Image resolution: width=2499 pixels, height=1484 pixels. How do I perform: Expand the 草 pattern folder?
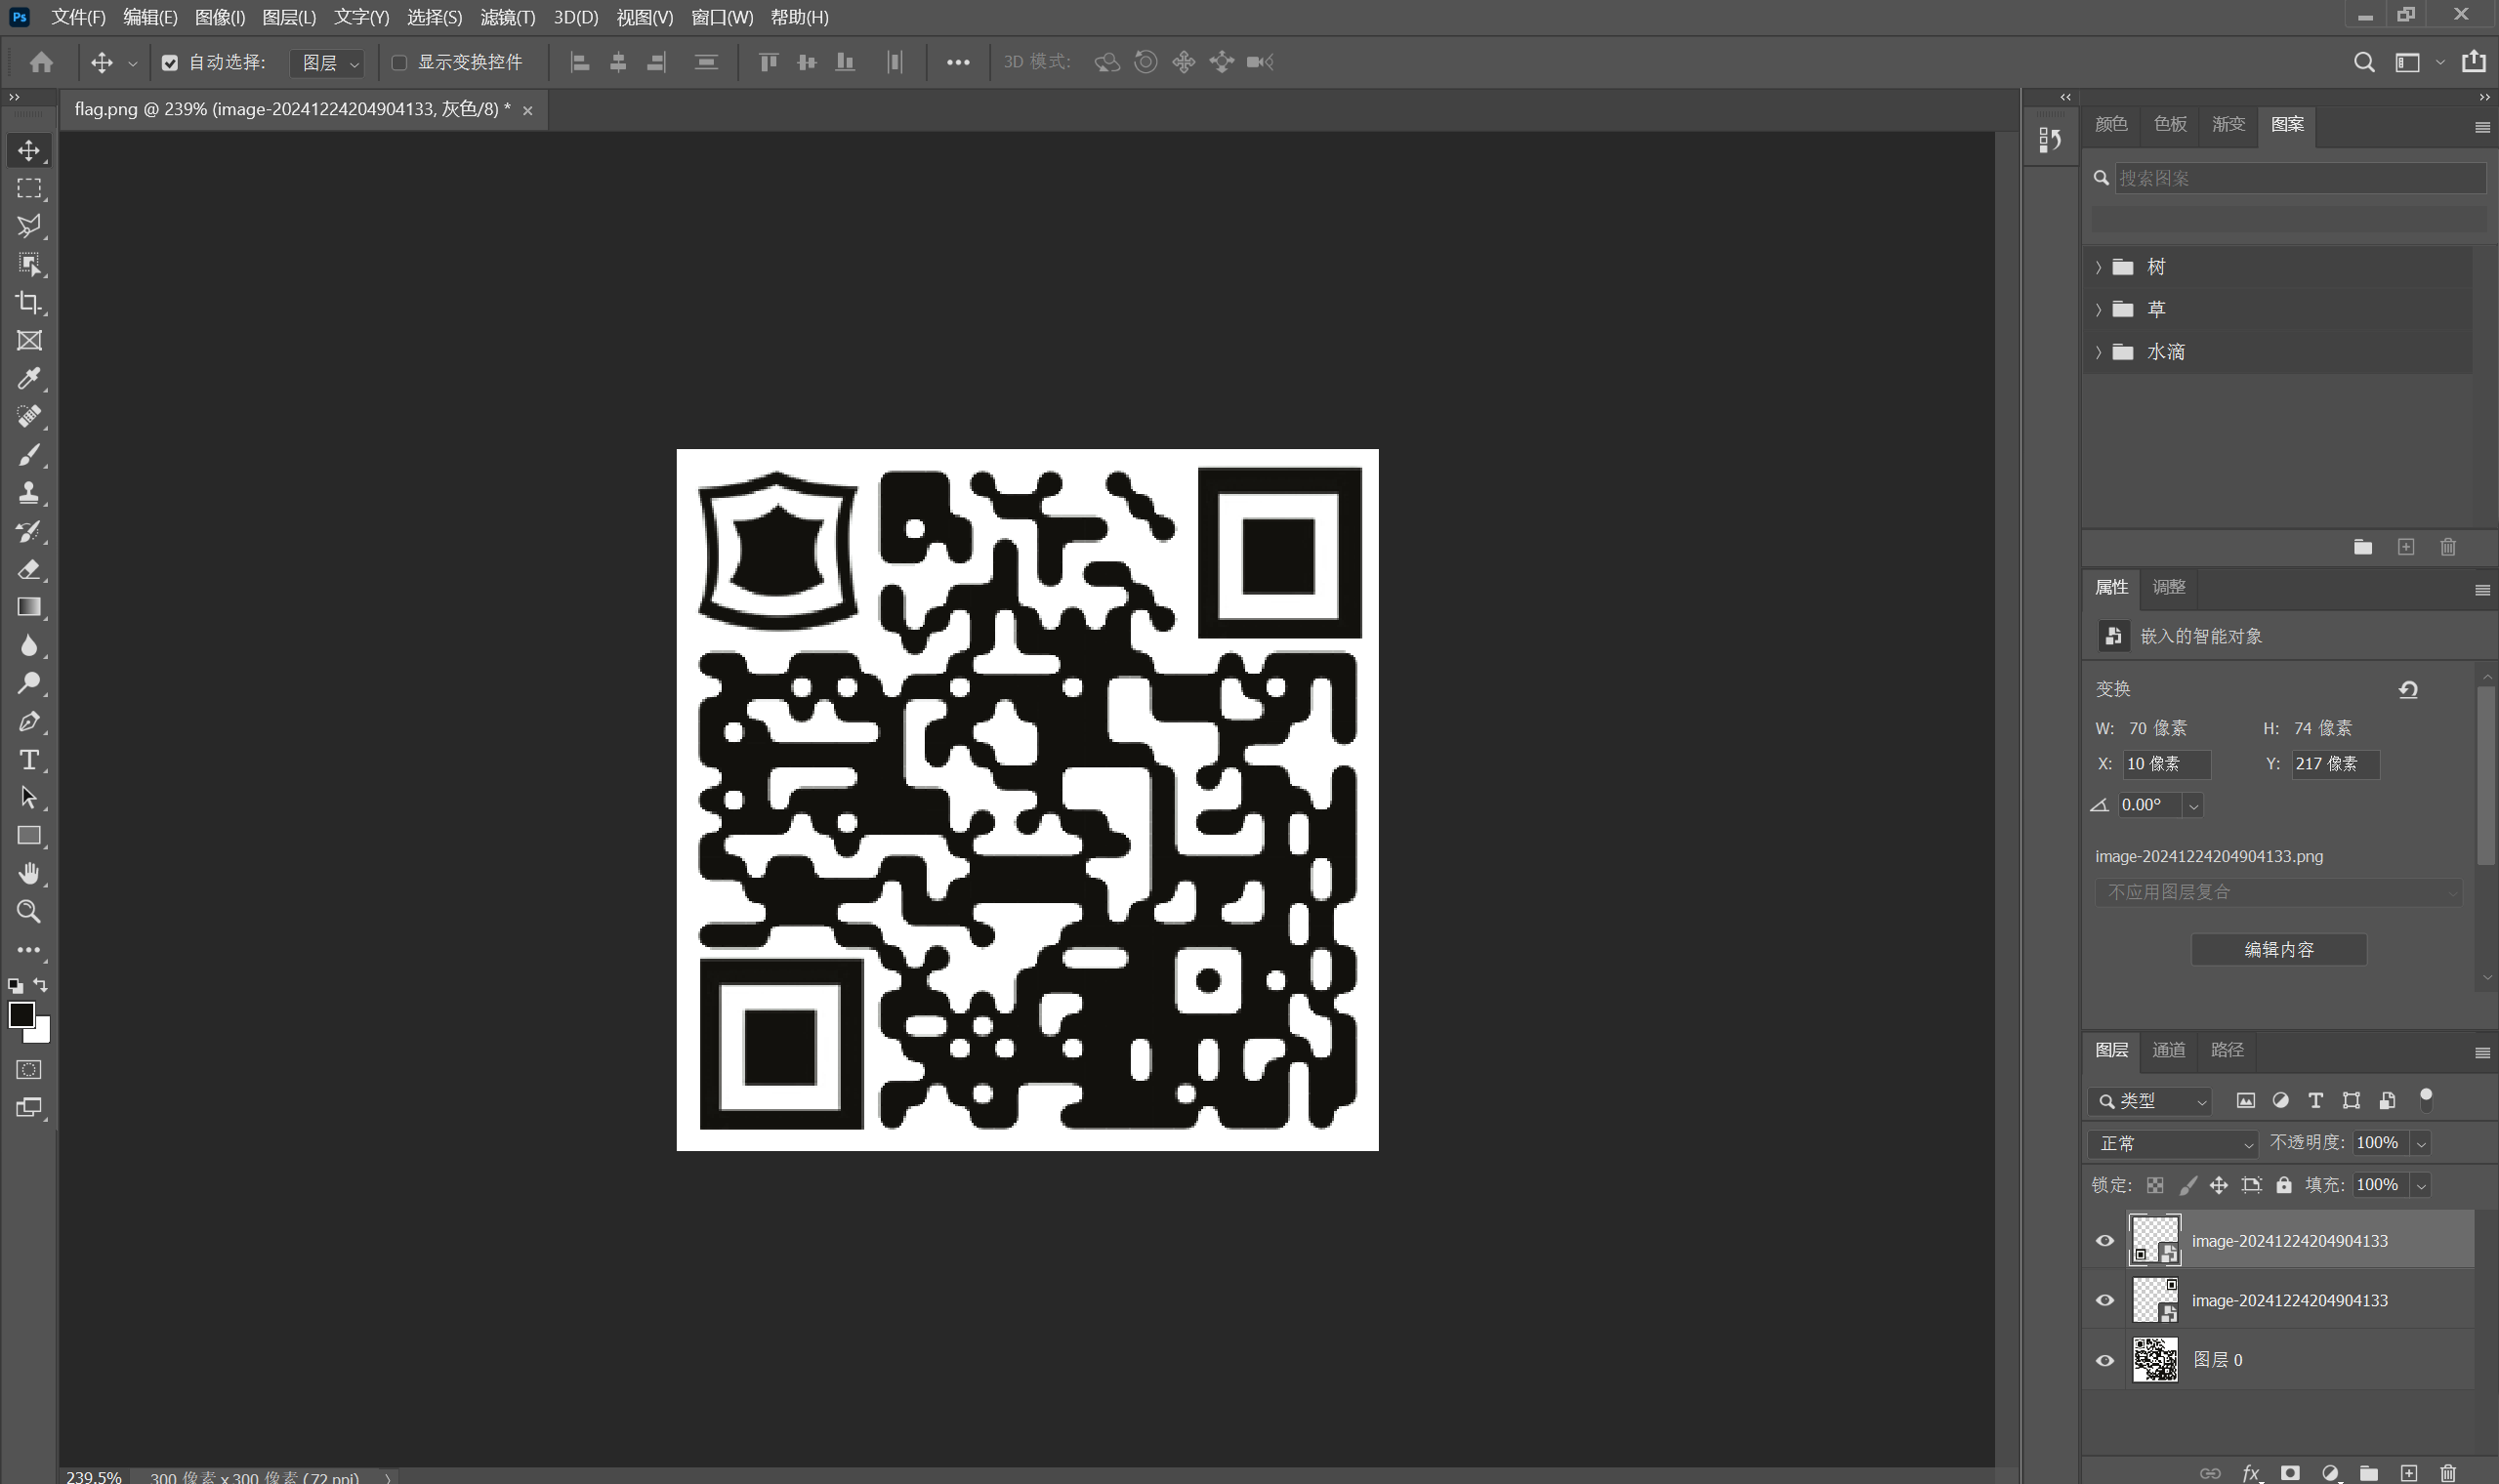coord(2098,309)
